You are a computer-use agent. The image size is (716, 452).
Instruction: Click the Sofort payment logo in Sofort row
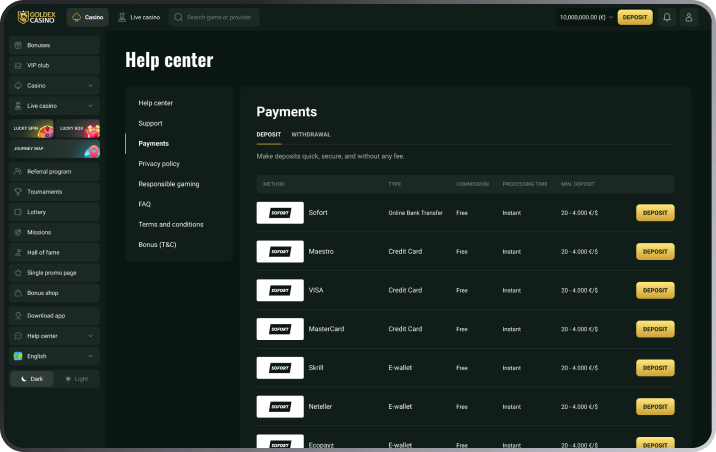pos(280,213)
